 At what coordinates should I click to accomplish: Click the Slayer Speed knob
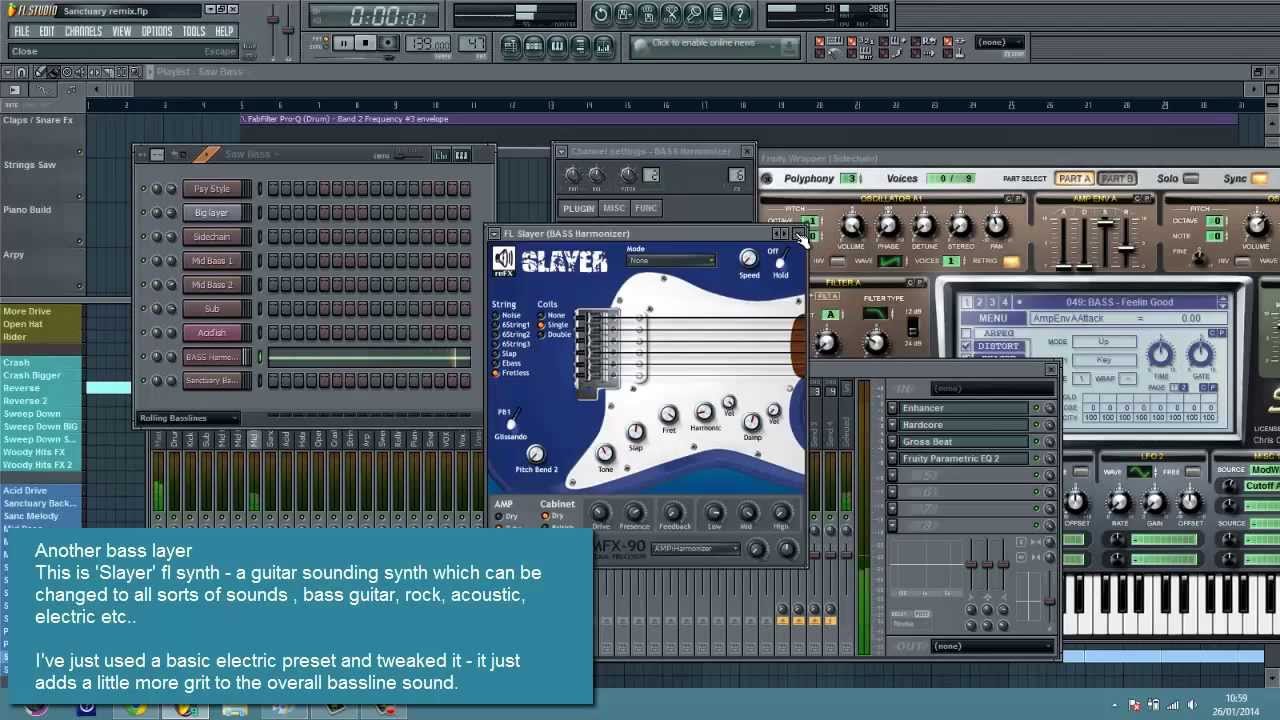pyautogui.click(x=749, y=258)
